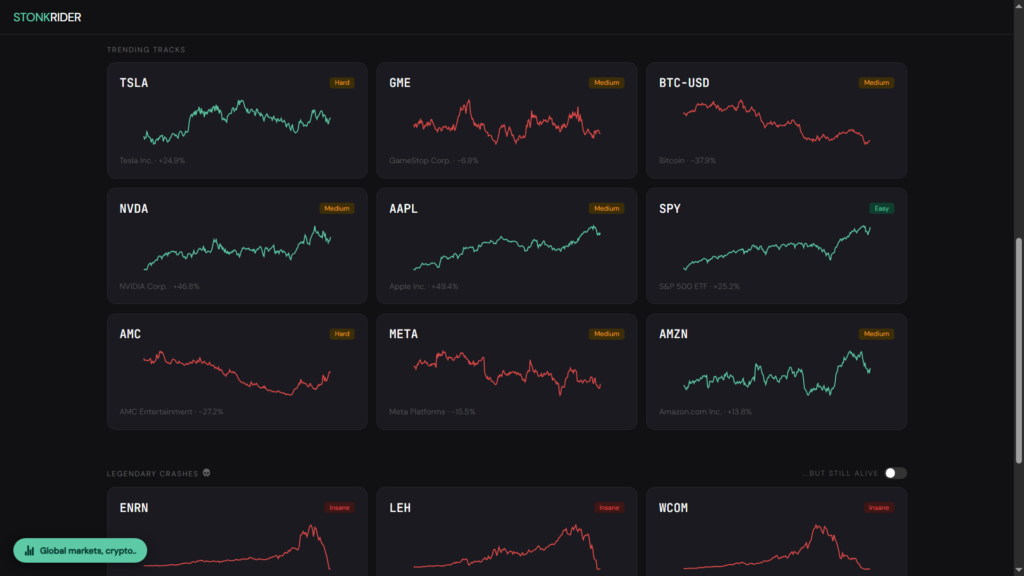Choose the NVDA track card
The image size is (1024, 576).
(x=237, y=246)
